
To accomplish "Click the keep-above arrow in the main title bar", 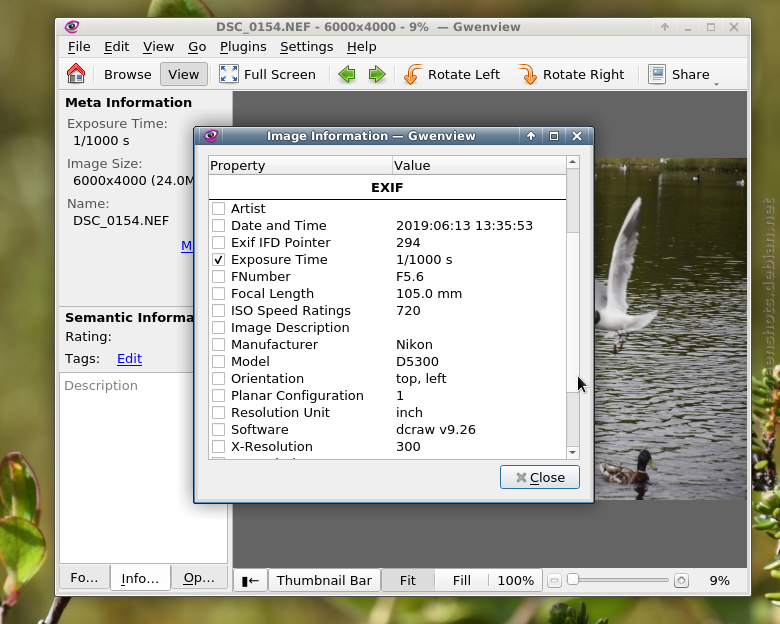I will click(665, 27).
